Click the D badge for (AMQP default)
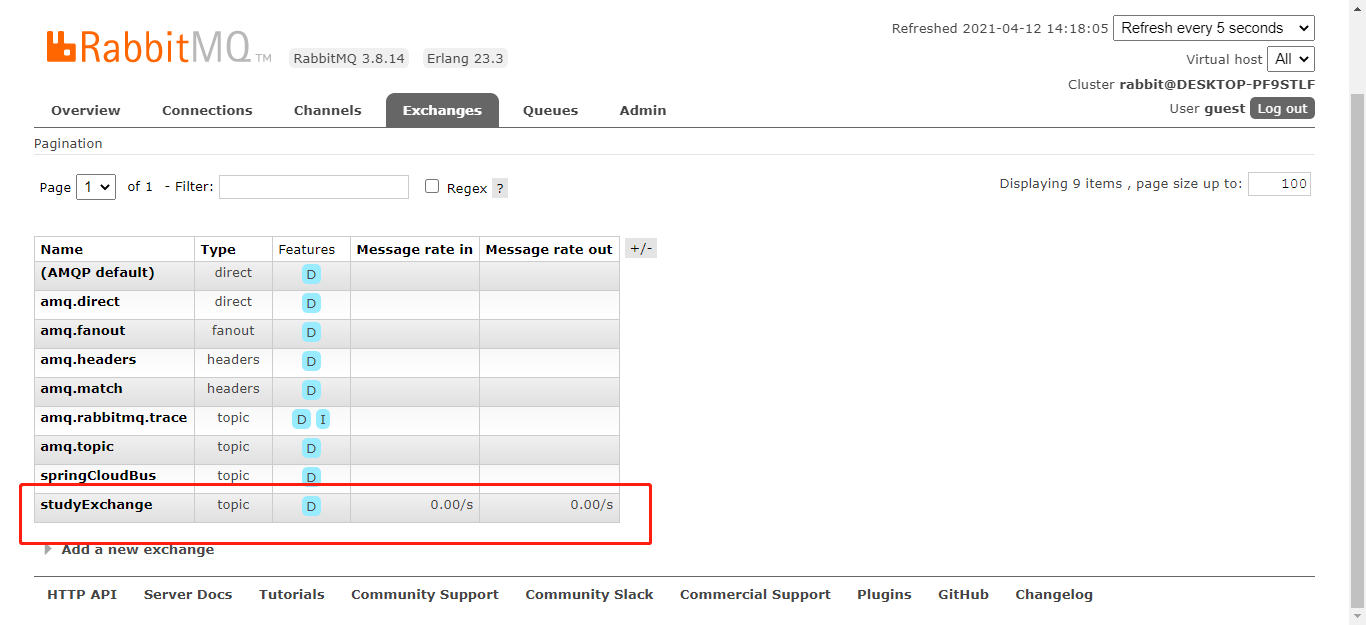1366x625 pixels. (311, 274)
